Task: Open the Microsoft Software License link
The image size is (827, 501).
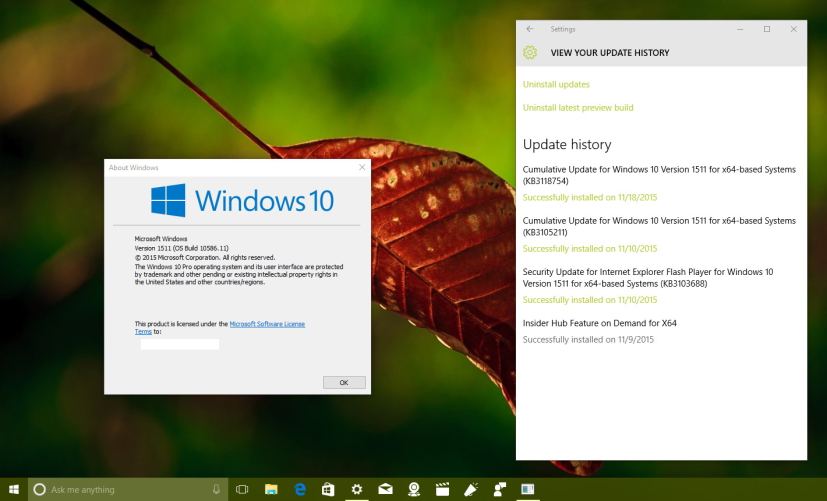Action: tap(267, 324)
